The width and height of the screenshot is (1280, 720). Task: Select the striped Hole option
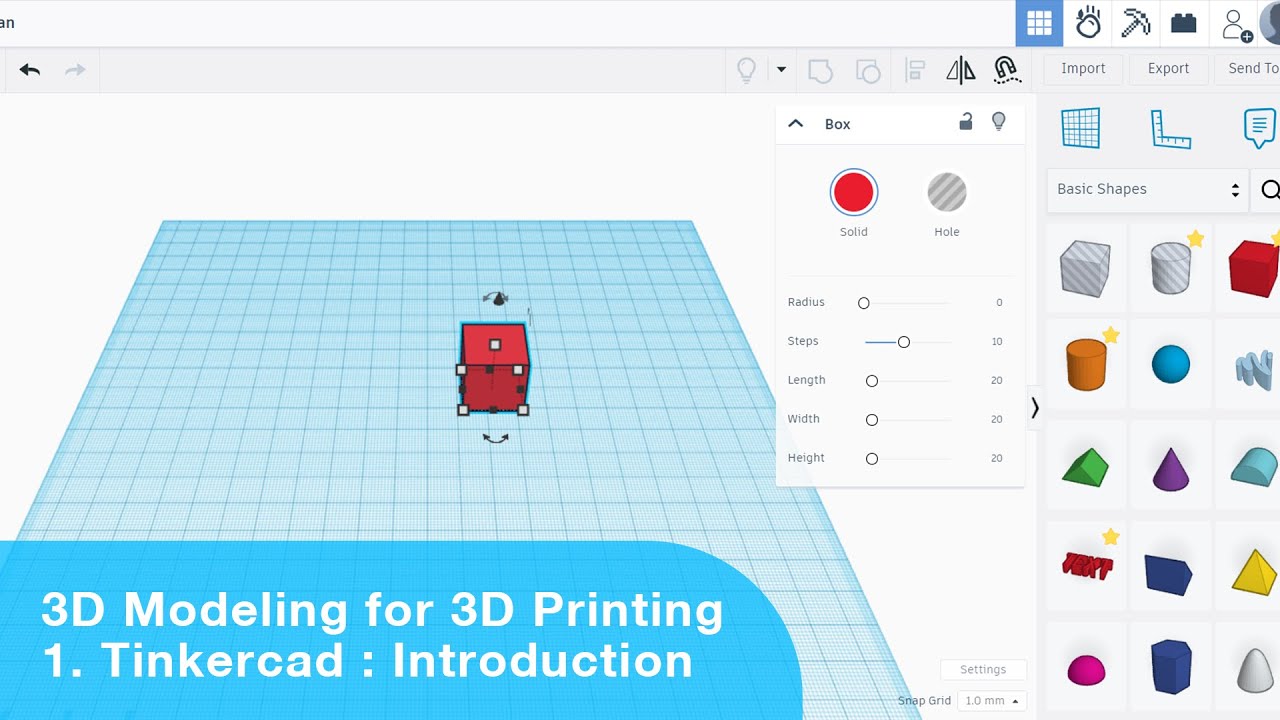tap(947, 192)
